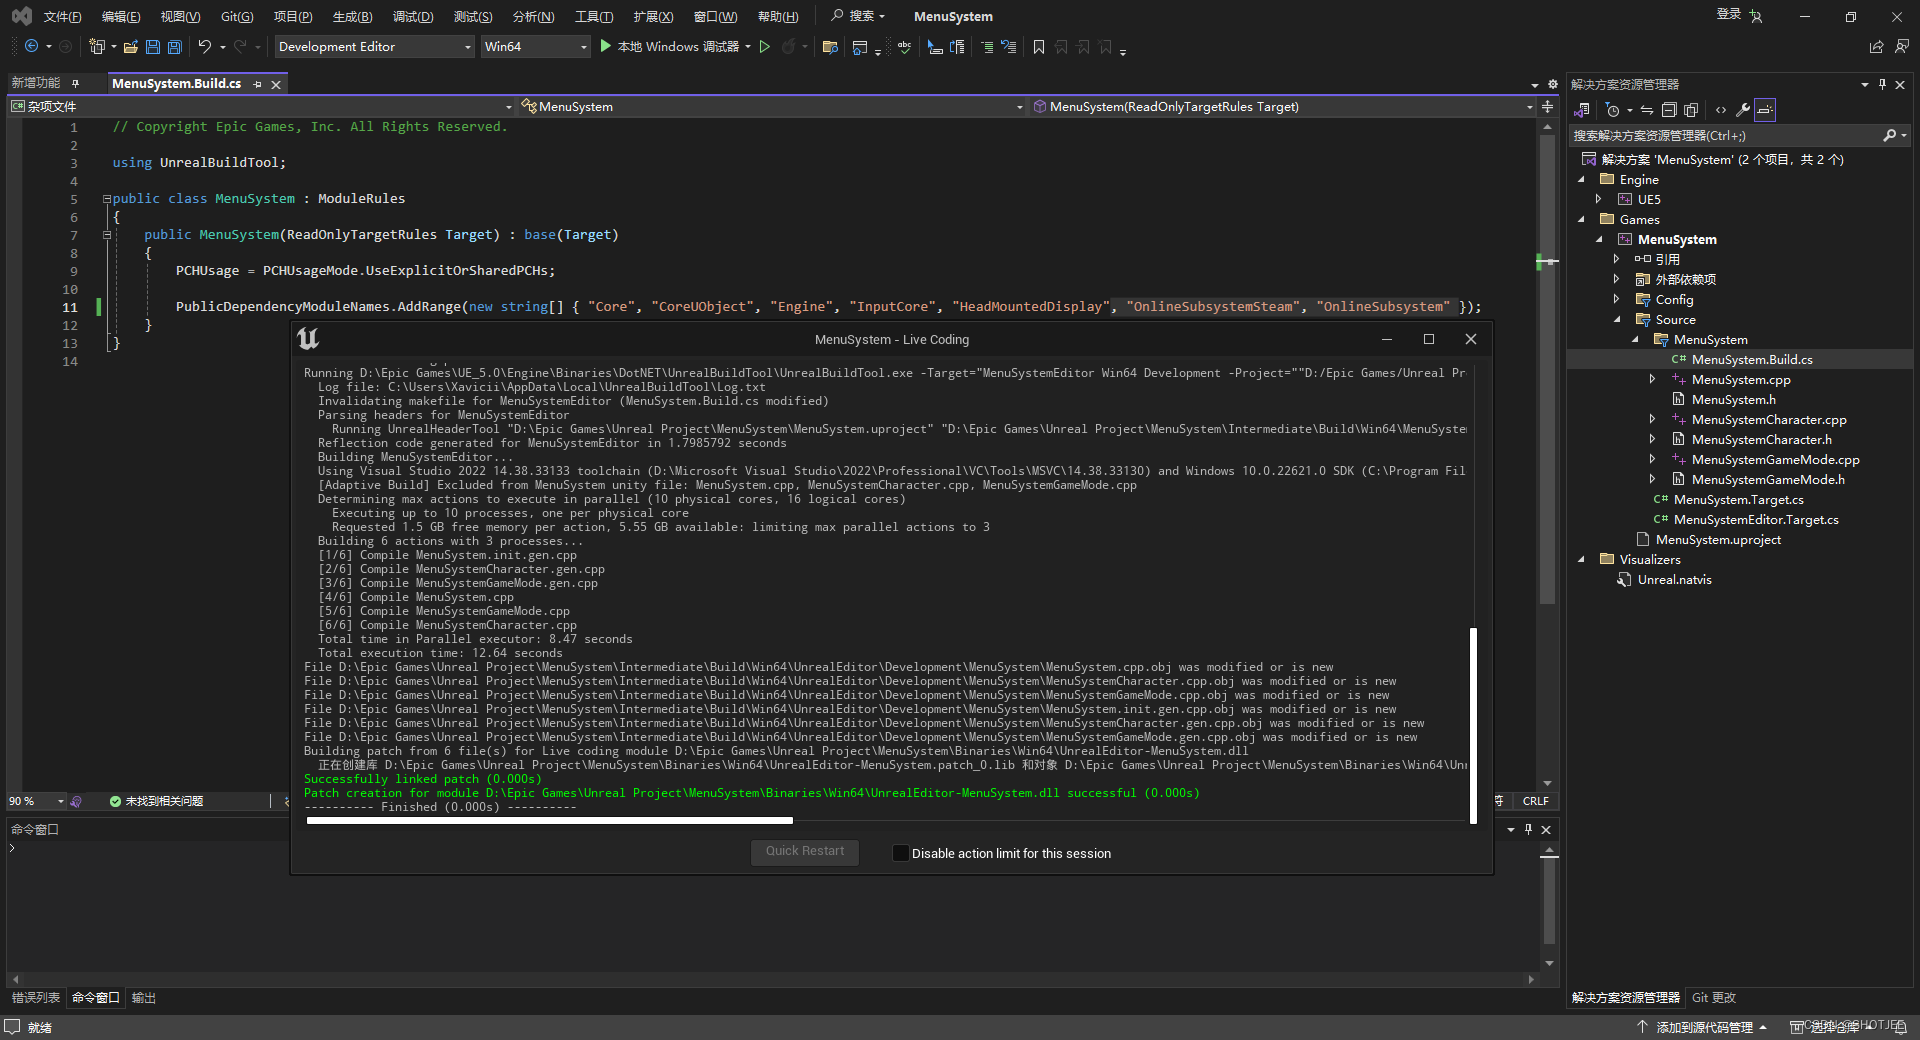Pin the Solution Explorer panel
Screen dimensions: 1920x1040
point(1883,84)
